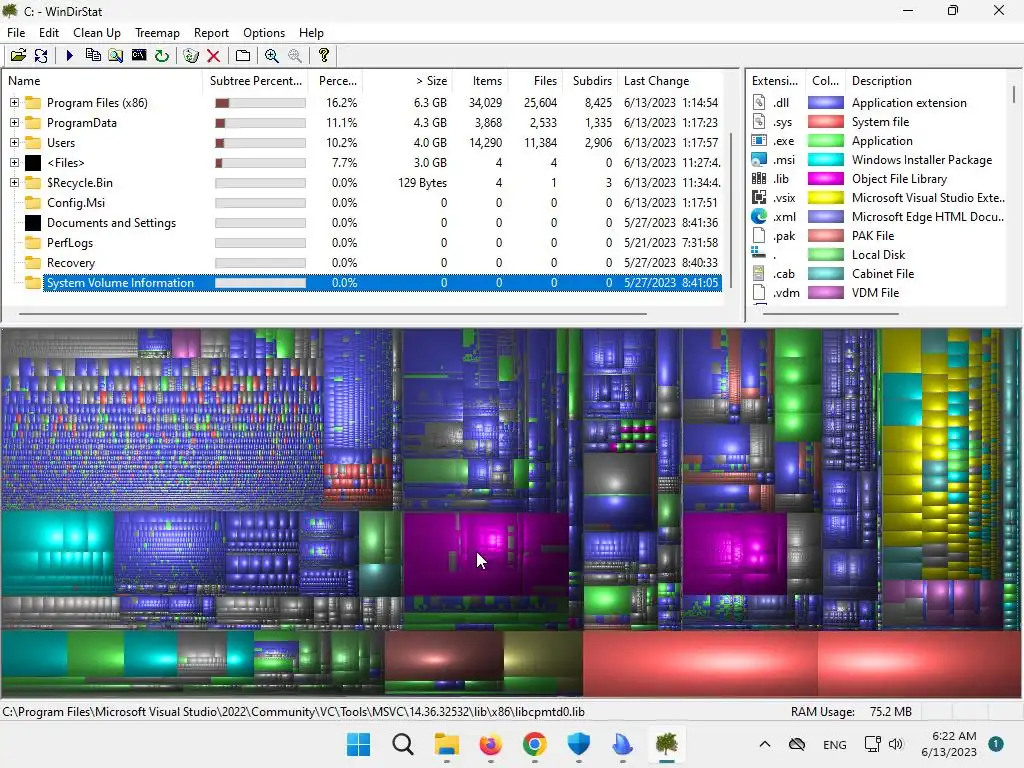Launch Google Chrome from the taskbar
The image size is (1024, 768).
point(534,744)
